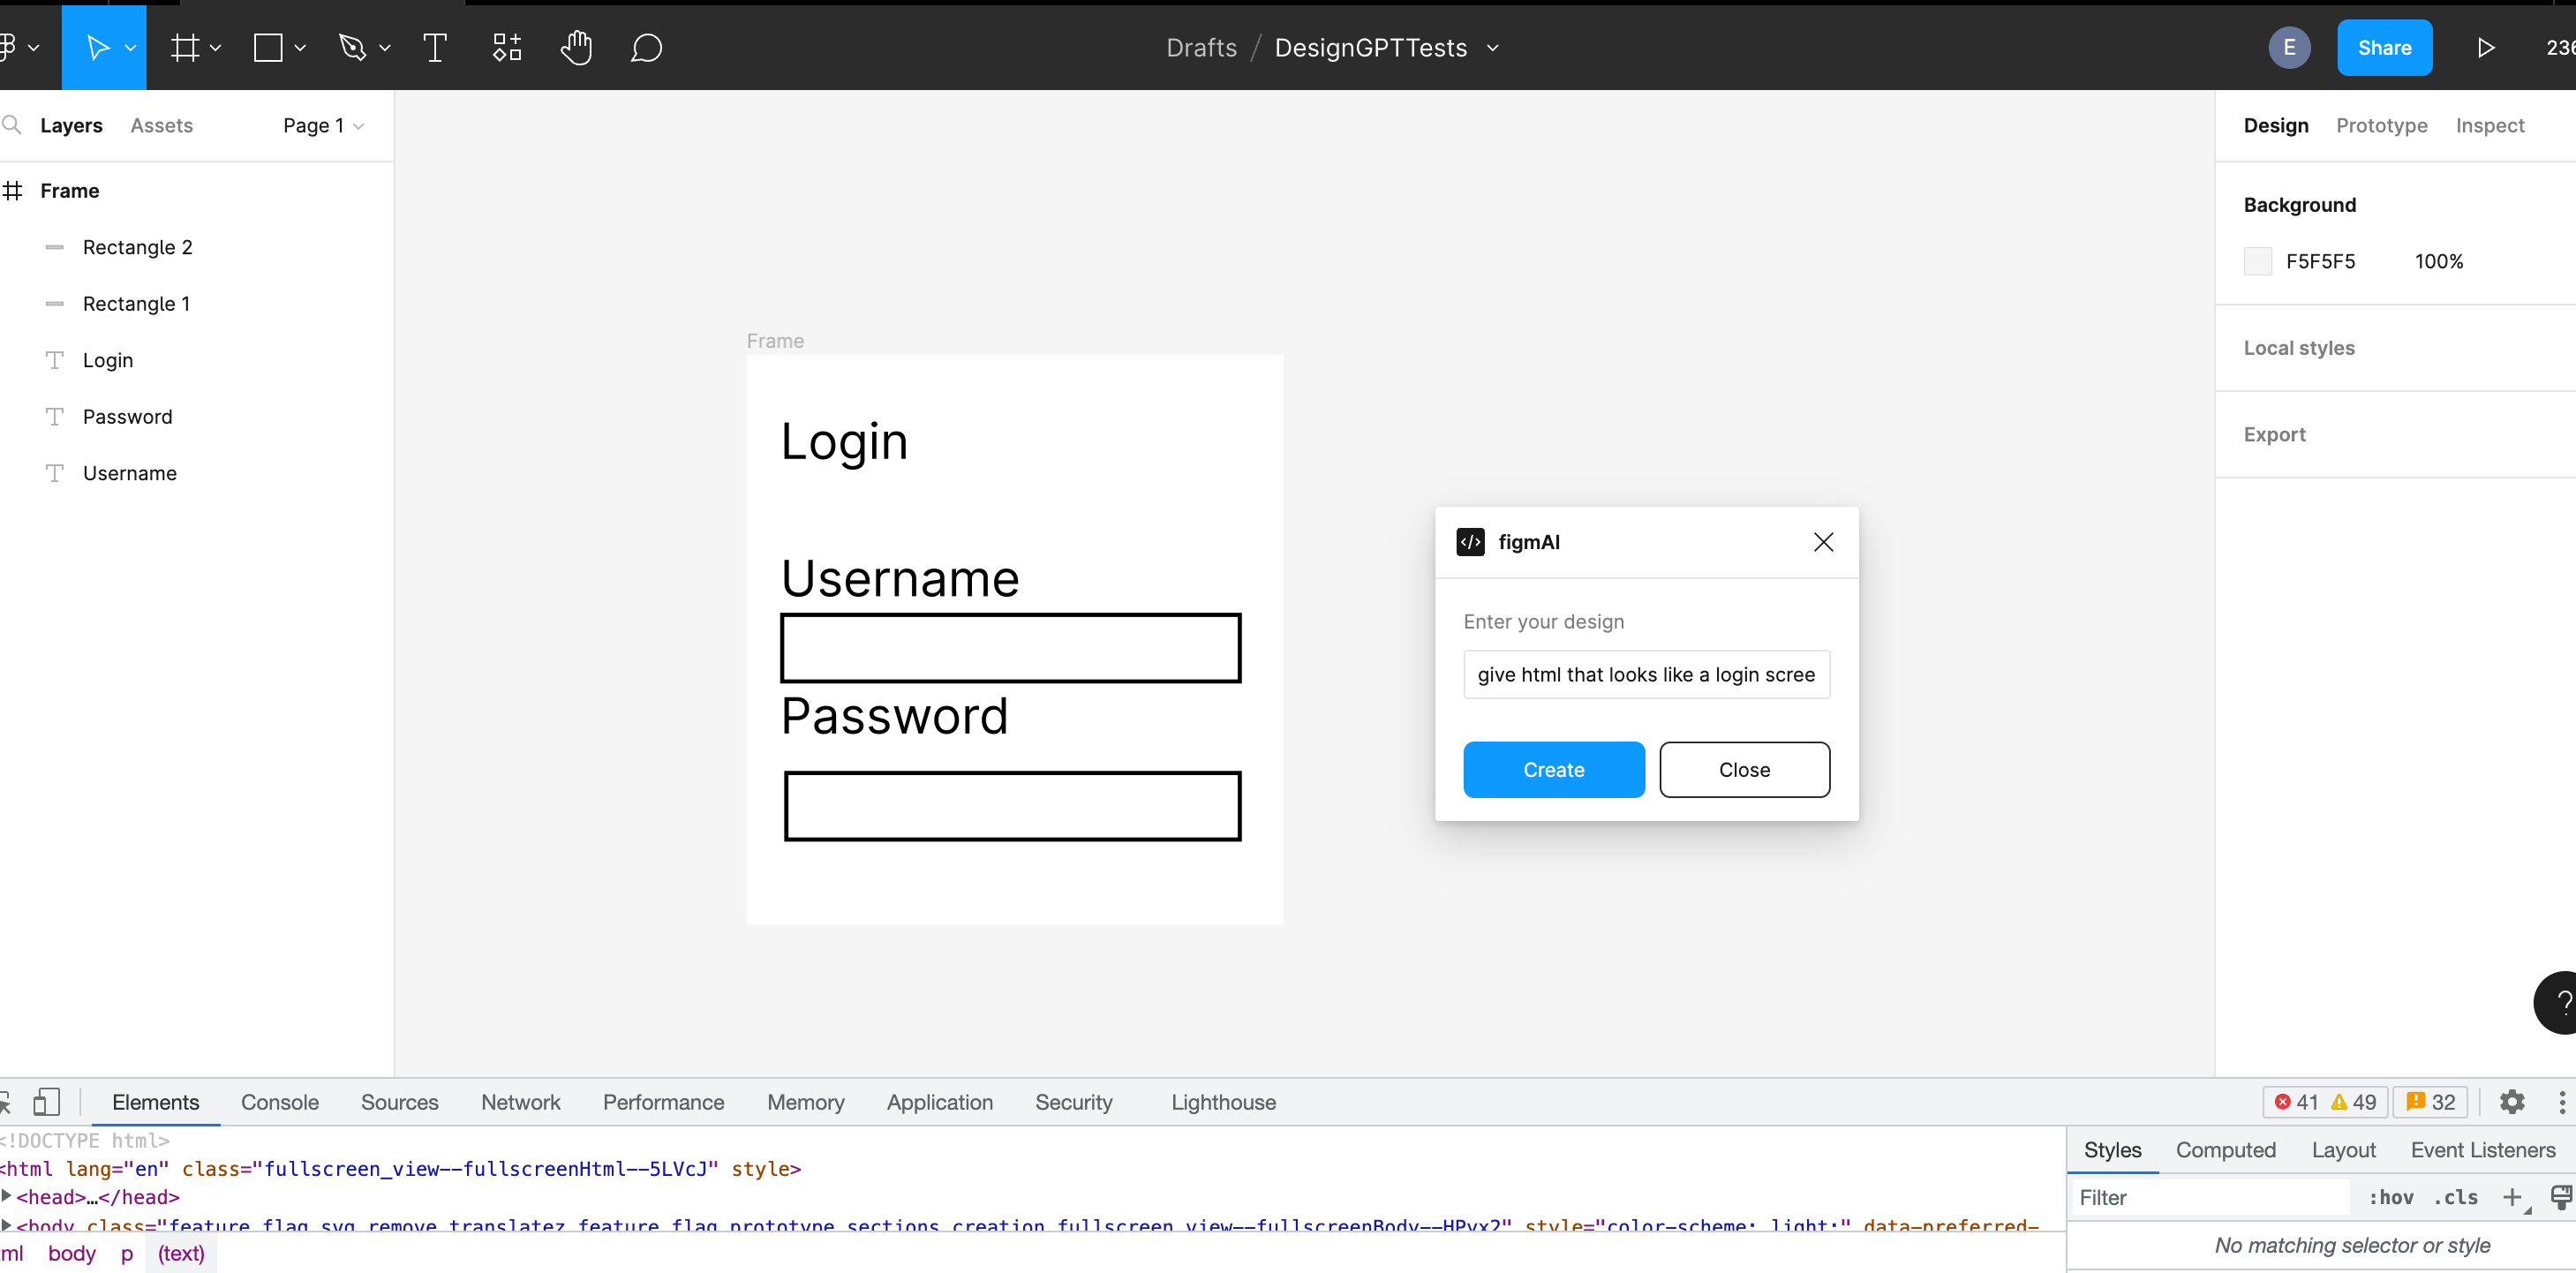Toggle the .cls class editor
2576x1273 pixels.
pyautogui.click(x=2455, y=1197)
